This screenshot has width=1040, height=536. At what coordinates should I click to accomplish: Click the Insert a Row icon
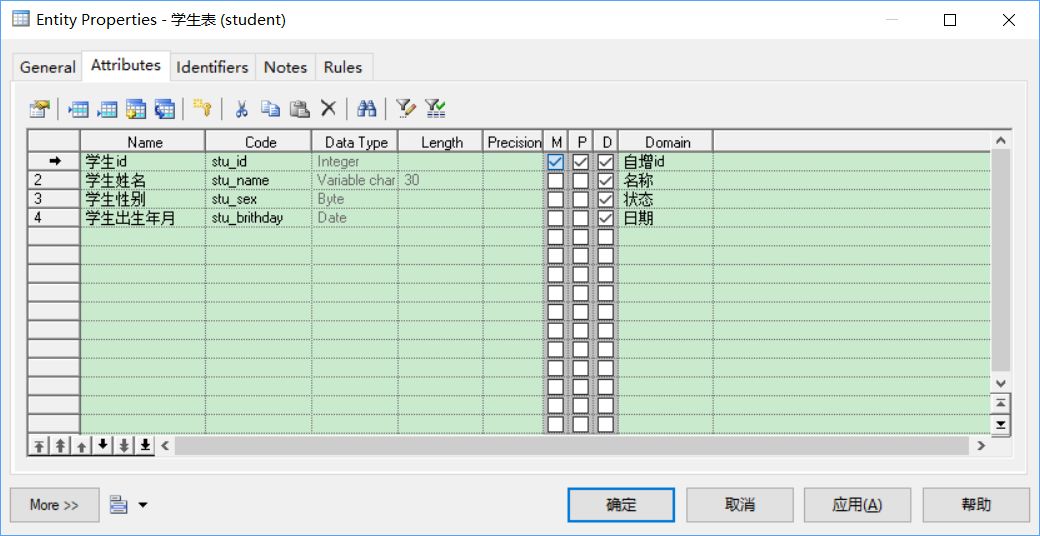pyautogui.click(x=79, y=109)
